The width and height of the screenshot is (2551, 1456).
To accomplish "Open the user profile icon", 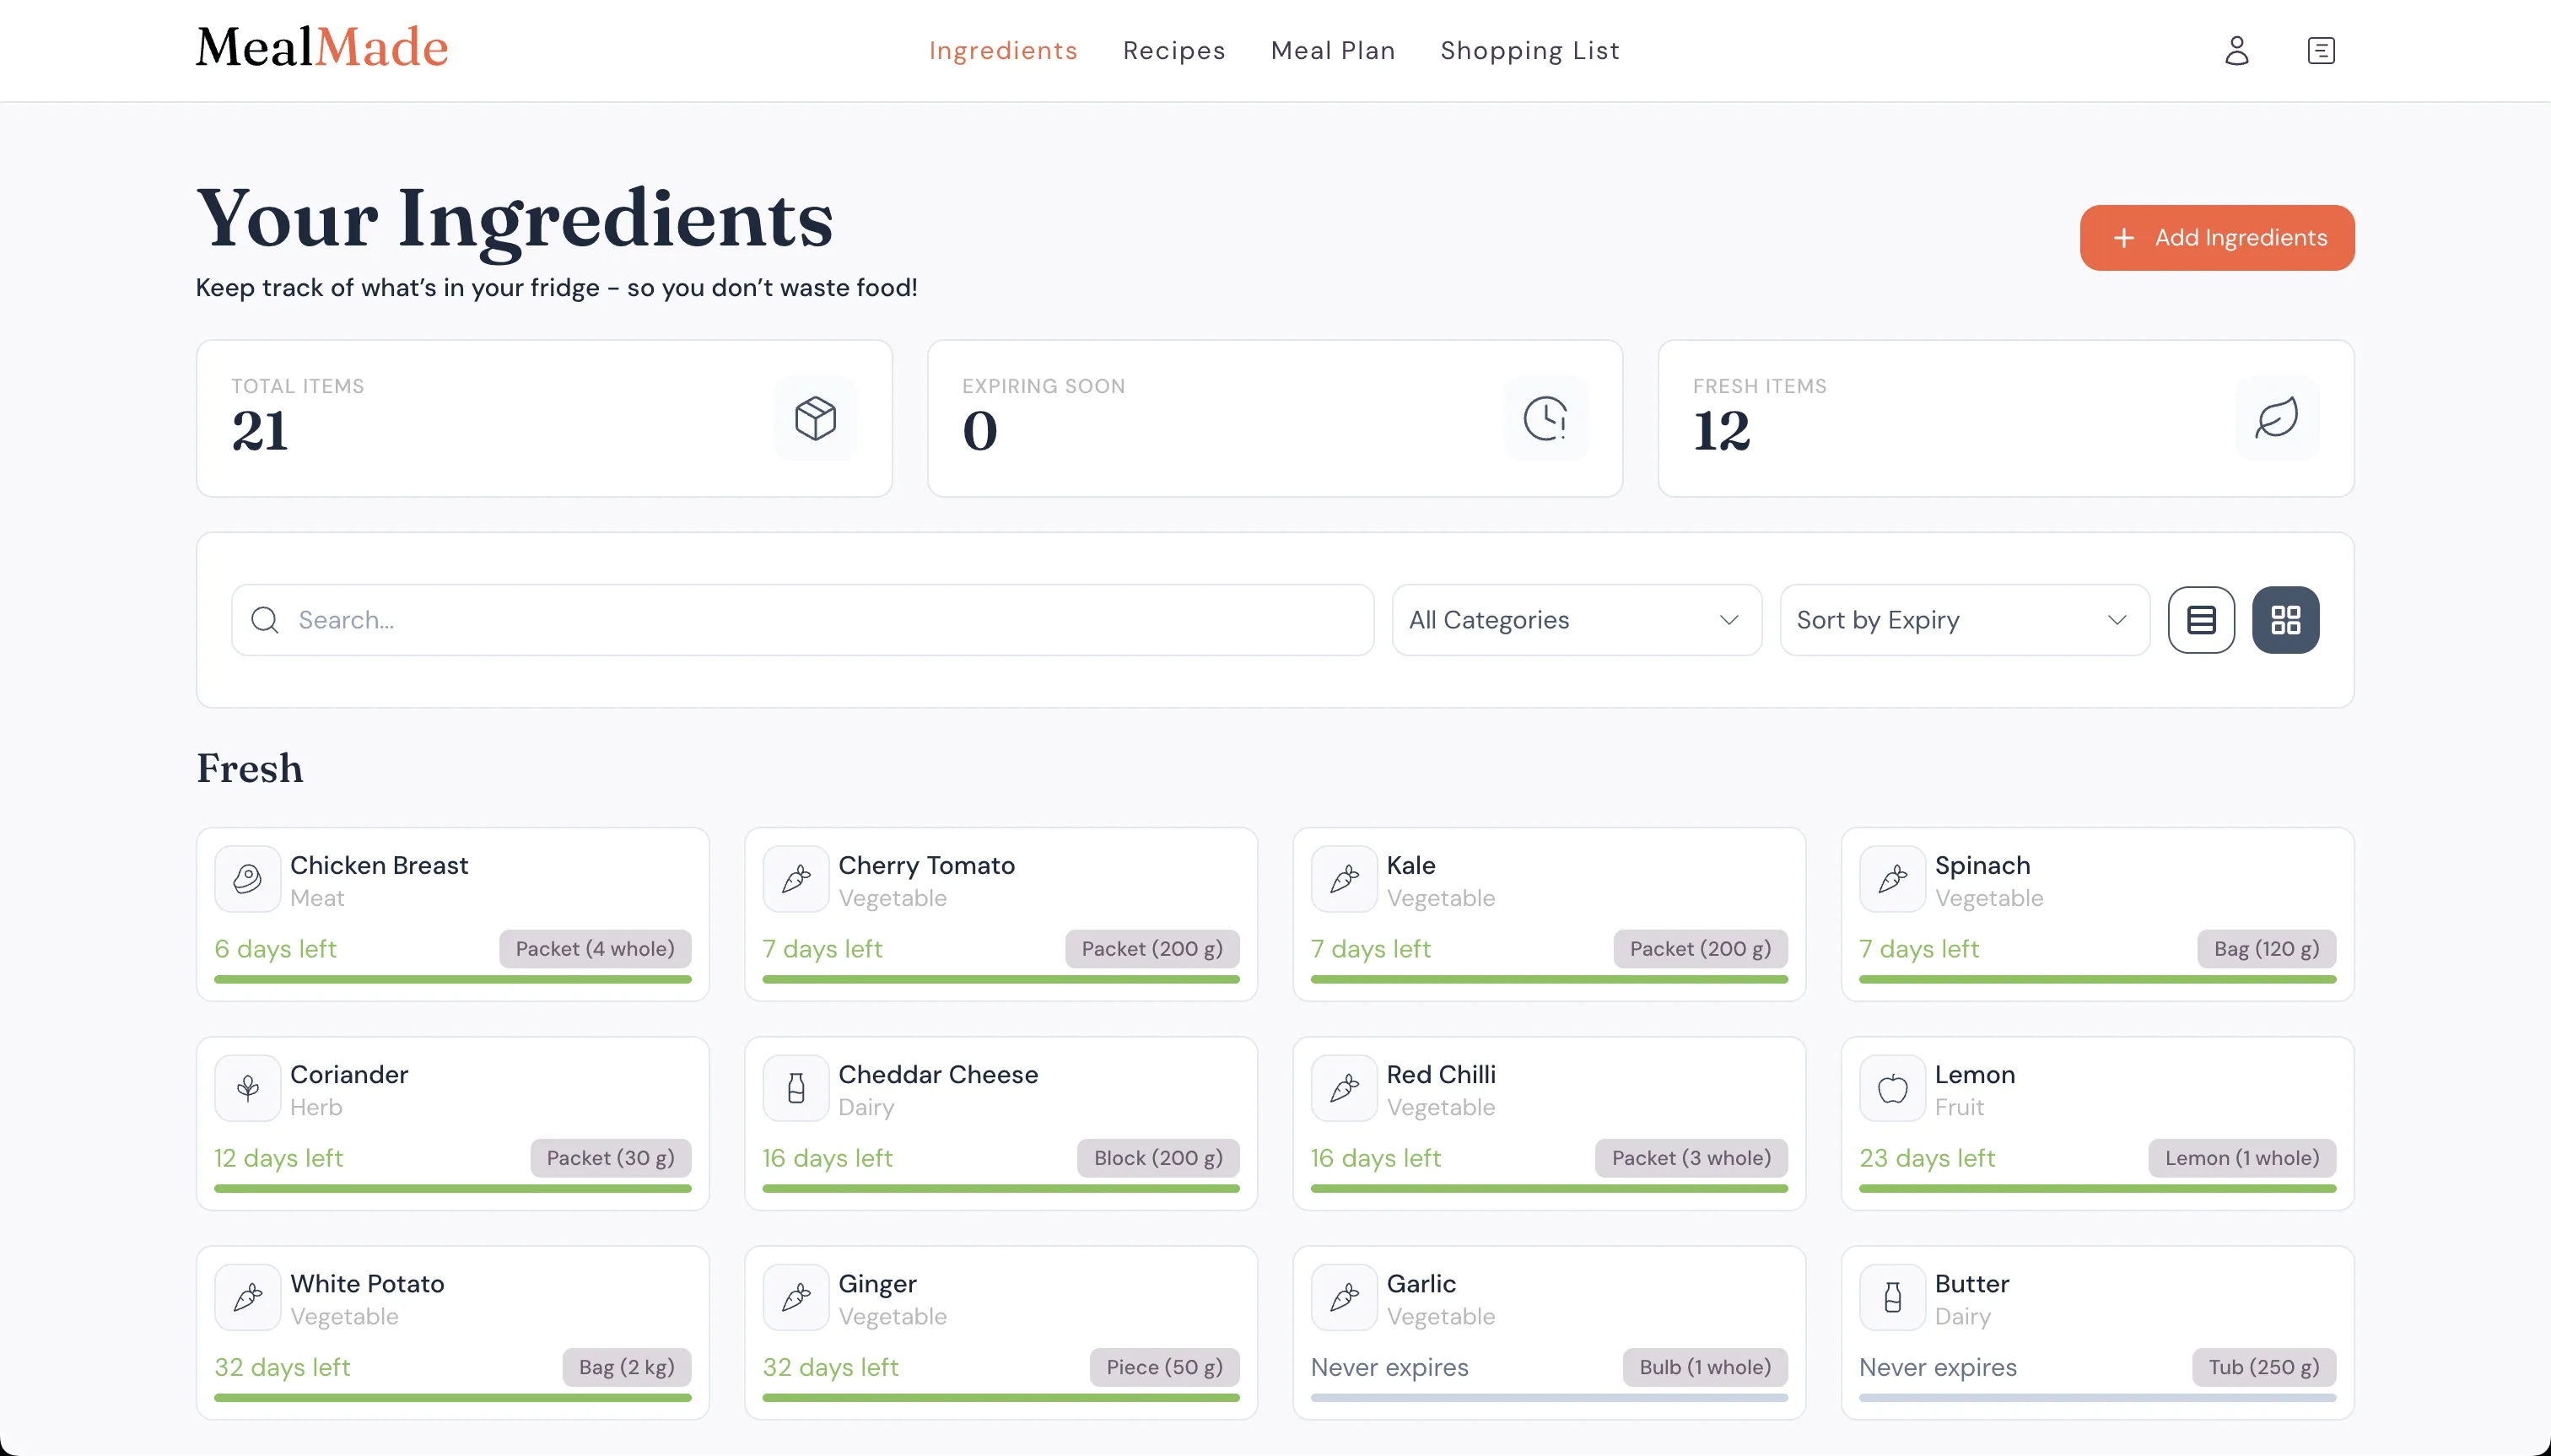I will coord(2237,50).
